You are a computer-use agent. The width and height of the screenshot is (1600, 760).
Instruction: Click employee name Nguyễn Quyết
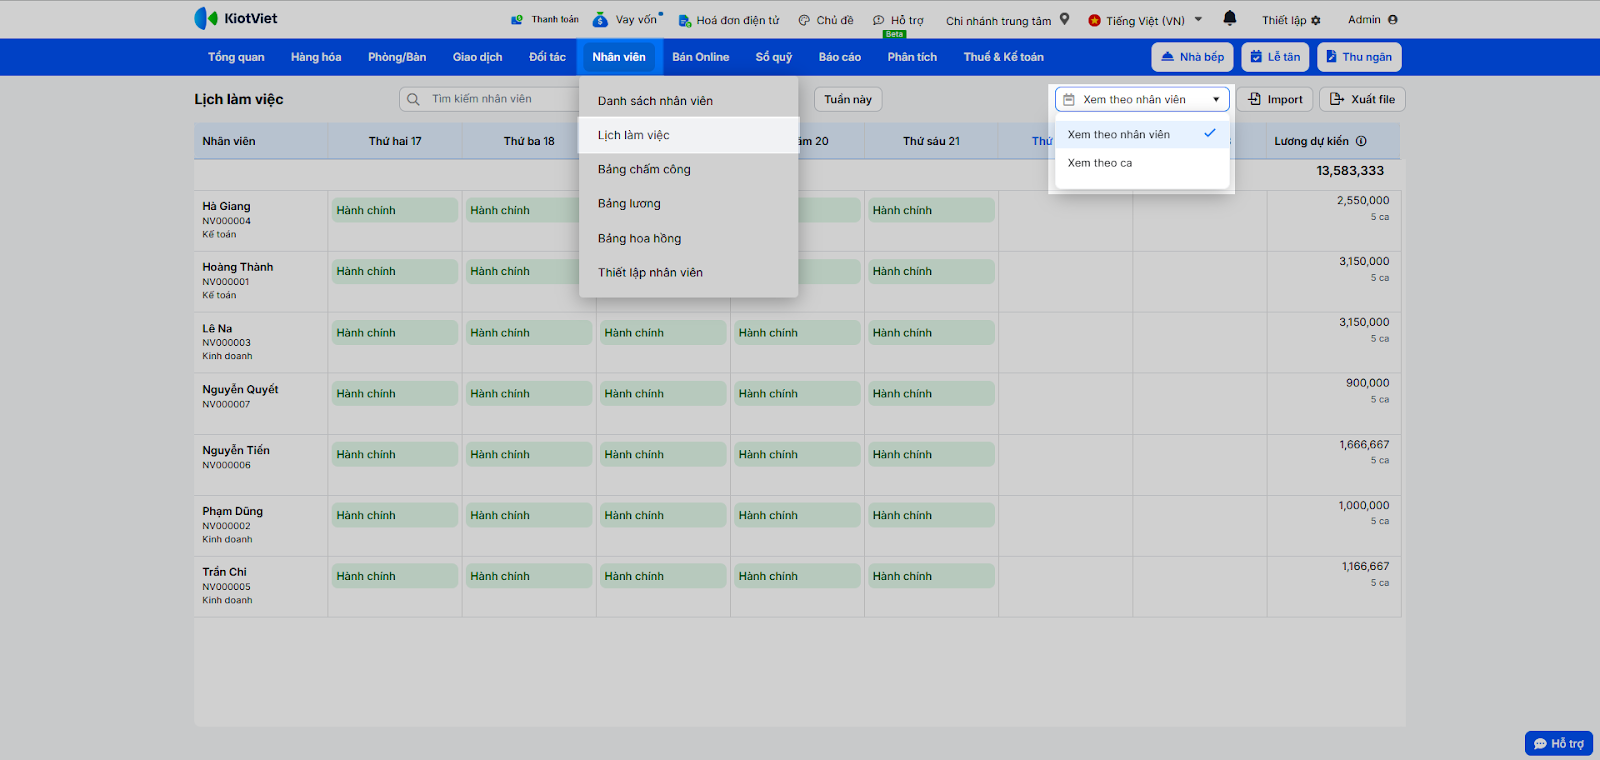point(240,389)
